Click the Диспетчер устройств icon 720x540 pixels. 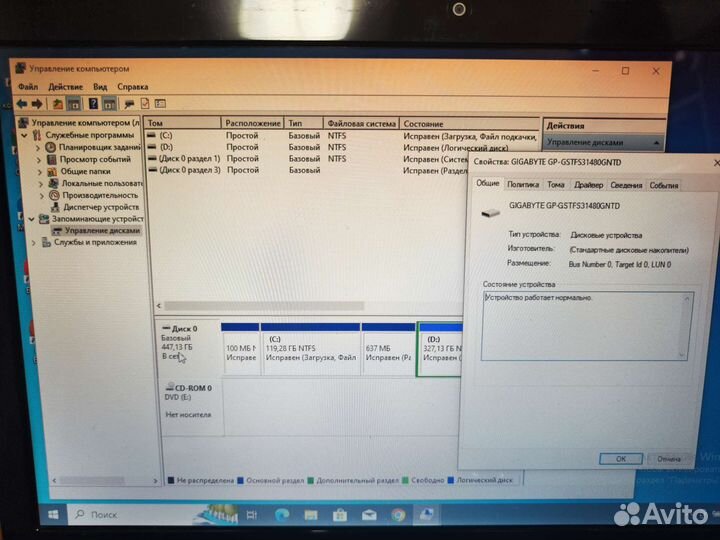click(x=55, y=207)
